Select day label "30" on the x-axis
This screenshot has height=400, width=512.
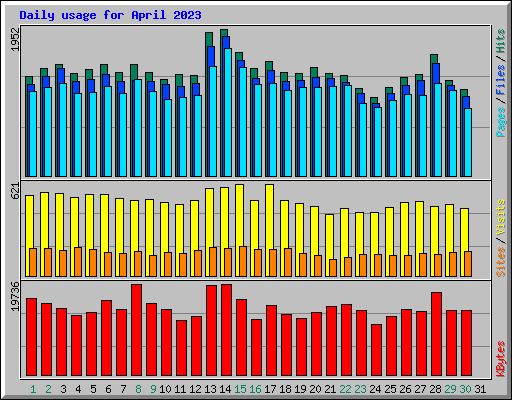tap(465, 389)
